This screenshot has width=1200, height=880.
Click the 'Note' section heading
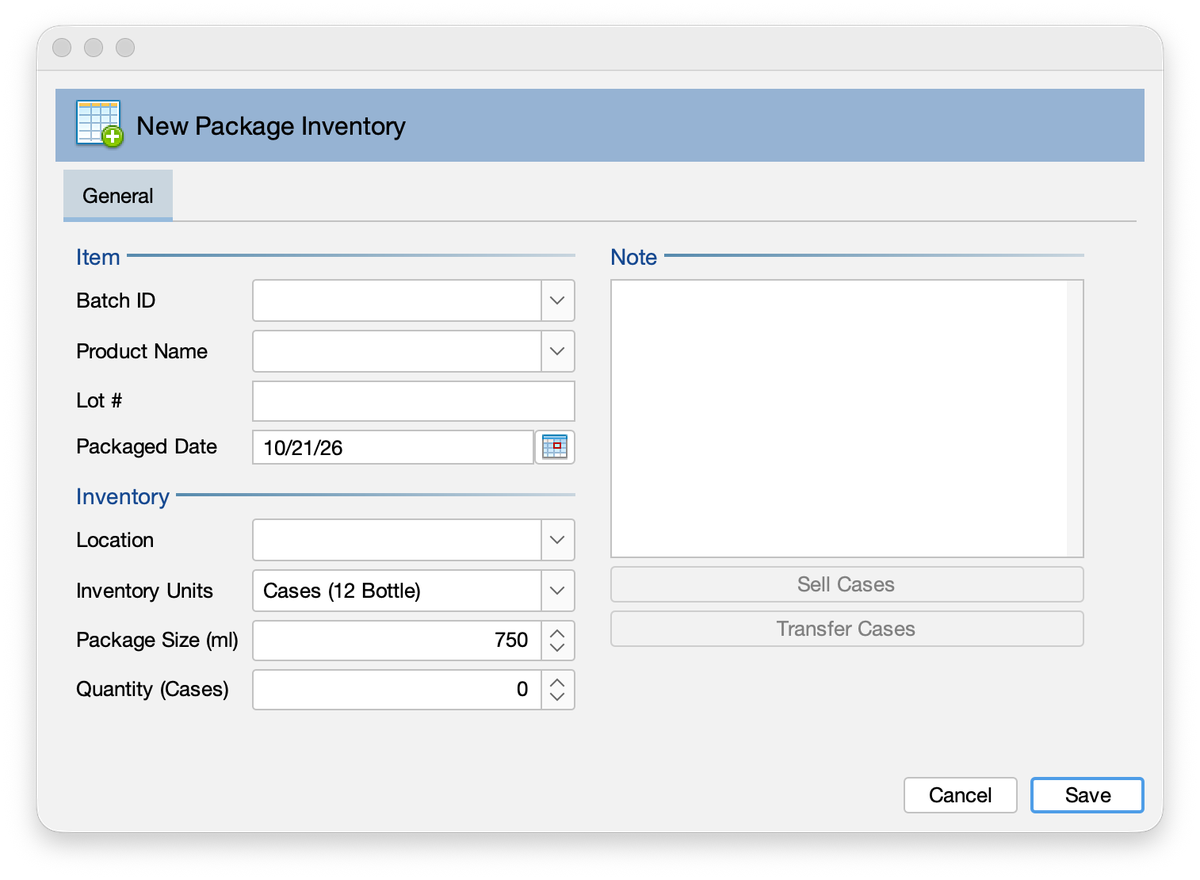point(634,257)
